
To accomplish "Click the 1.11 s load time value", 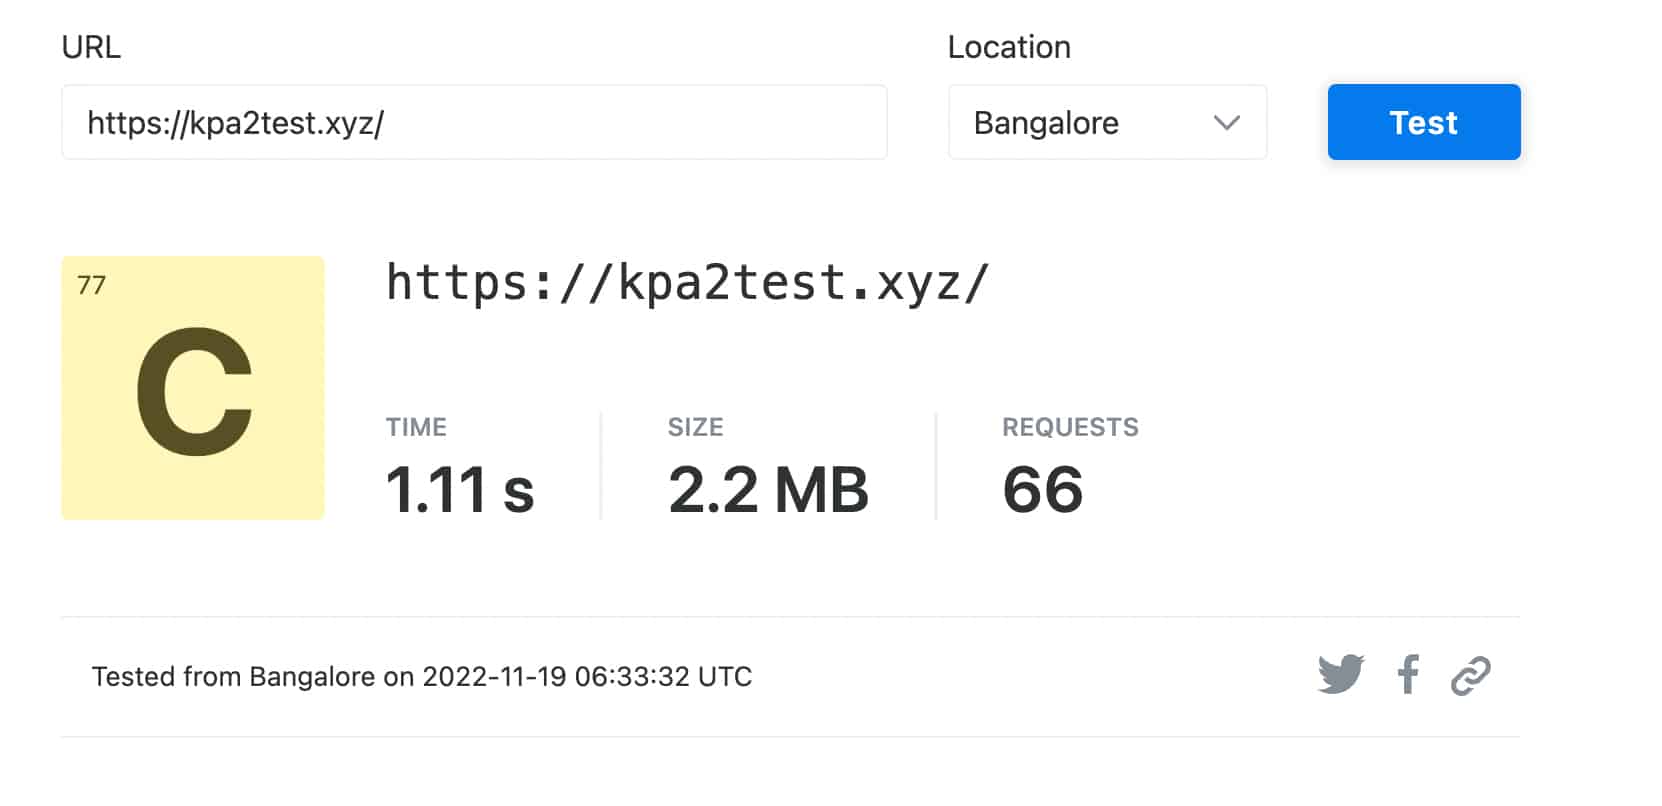I will (x=460, y=490).
